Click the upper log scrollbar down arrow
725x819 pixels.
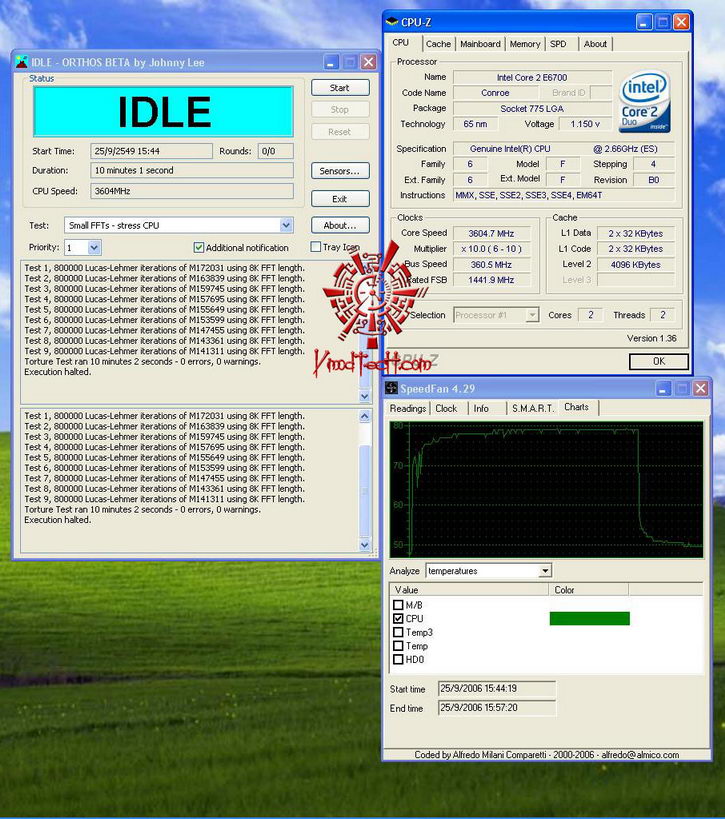[365, 396]
